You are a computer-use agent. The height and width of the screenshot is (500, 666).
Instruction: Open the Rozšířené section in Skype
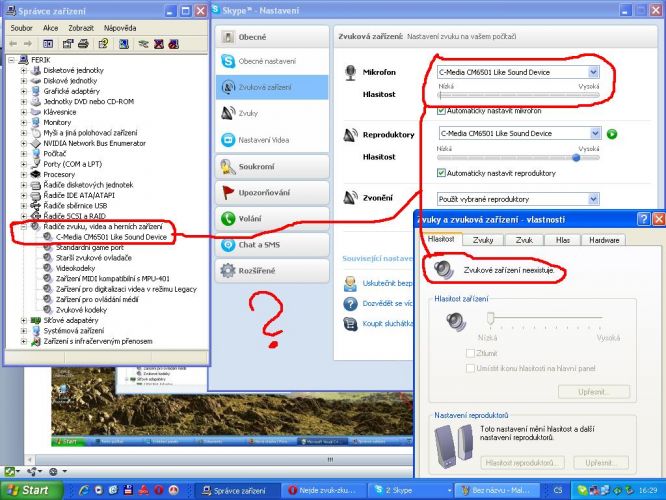pyautogui.click(x=272, y=271)
